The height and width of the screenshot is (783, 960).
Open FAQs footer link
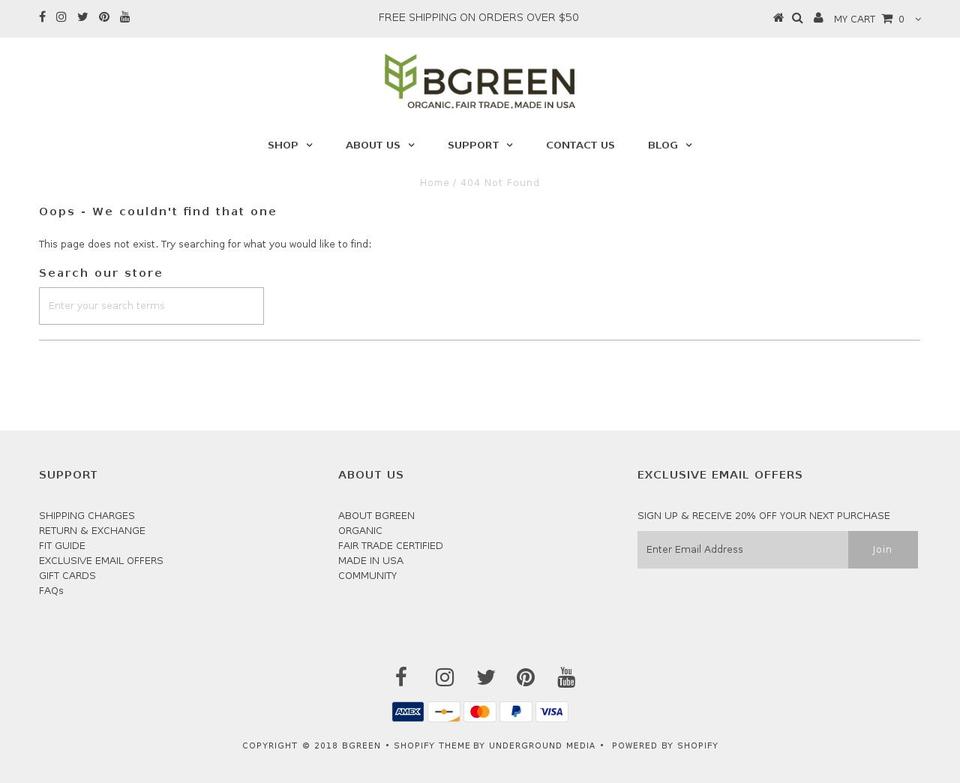click(51, 591)
